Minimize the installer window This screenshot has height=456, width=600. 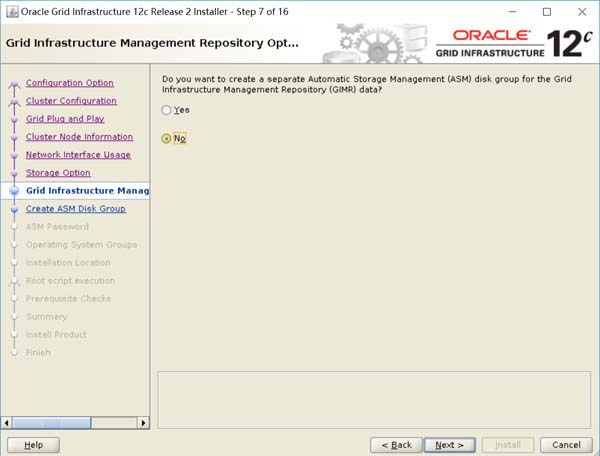[x=512, y=12]
